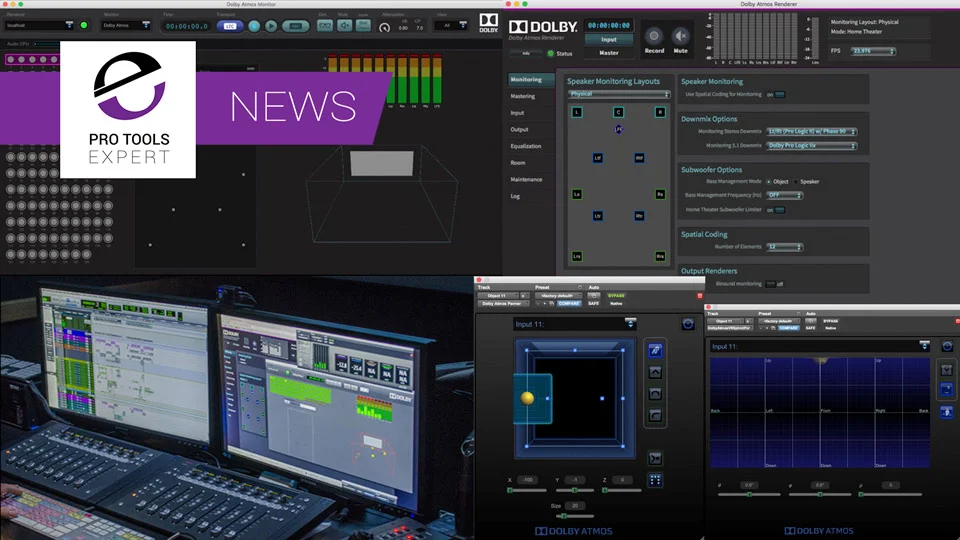
Task: Open the Number of Elements dropdown
Action: click(784, 247)
